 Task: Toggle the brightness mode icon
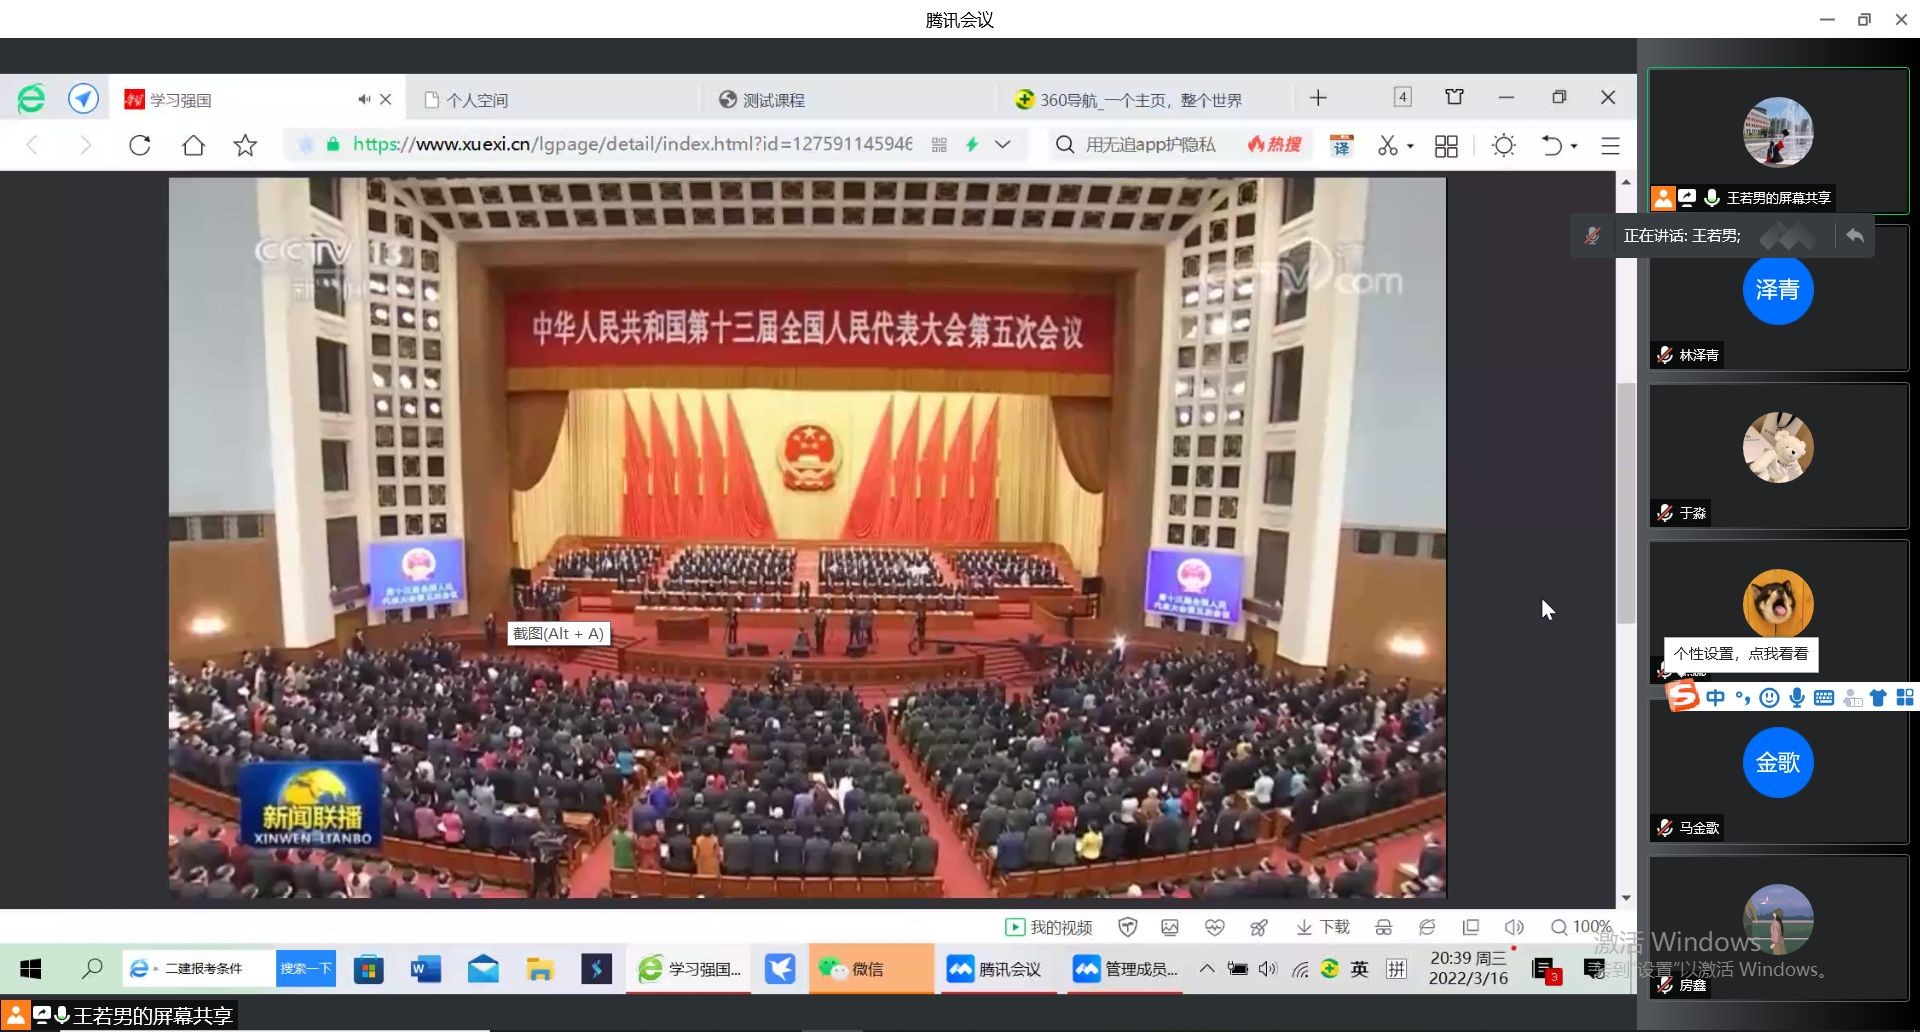point(1503,145)
